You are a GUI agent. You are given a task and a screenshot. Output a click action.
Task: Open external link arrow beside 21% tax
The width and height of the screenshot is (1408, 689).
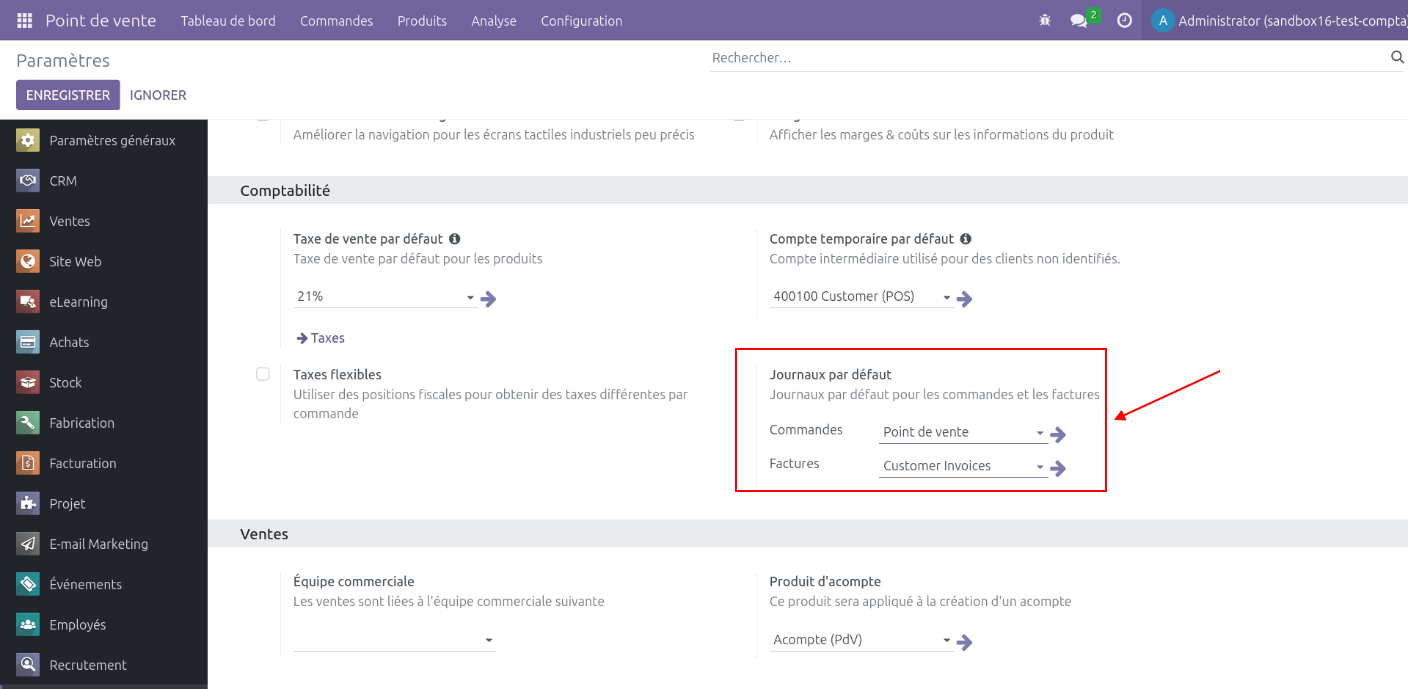[x=489, y=298]
